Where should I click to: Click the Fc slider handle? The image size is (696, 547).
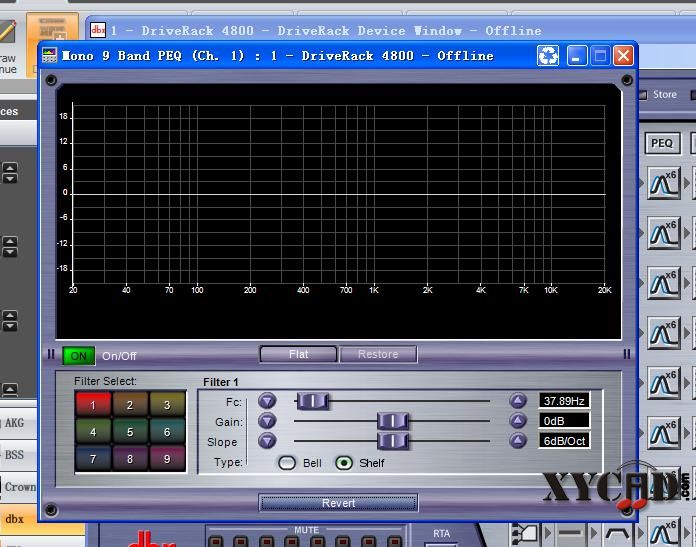coord(313,401)
